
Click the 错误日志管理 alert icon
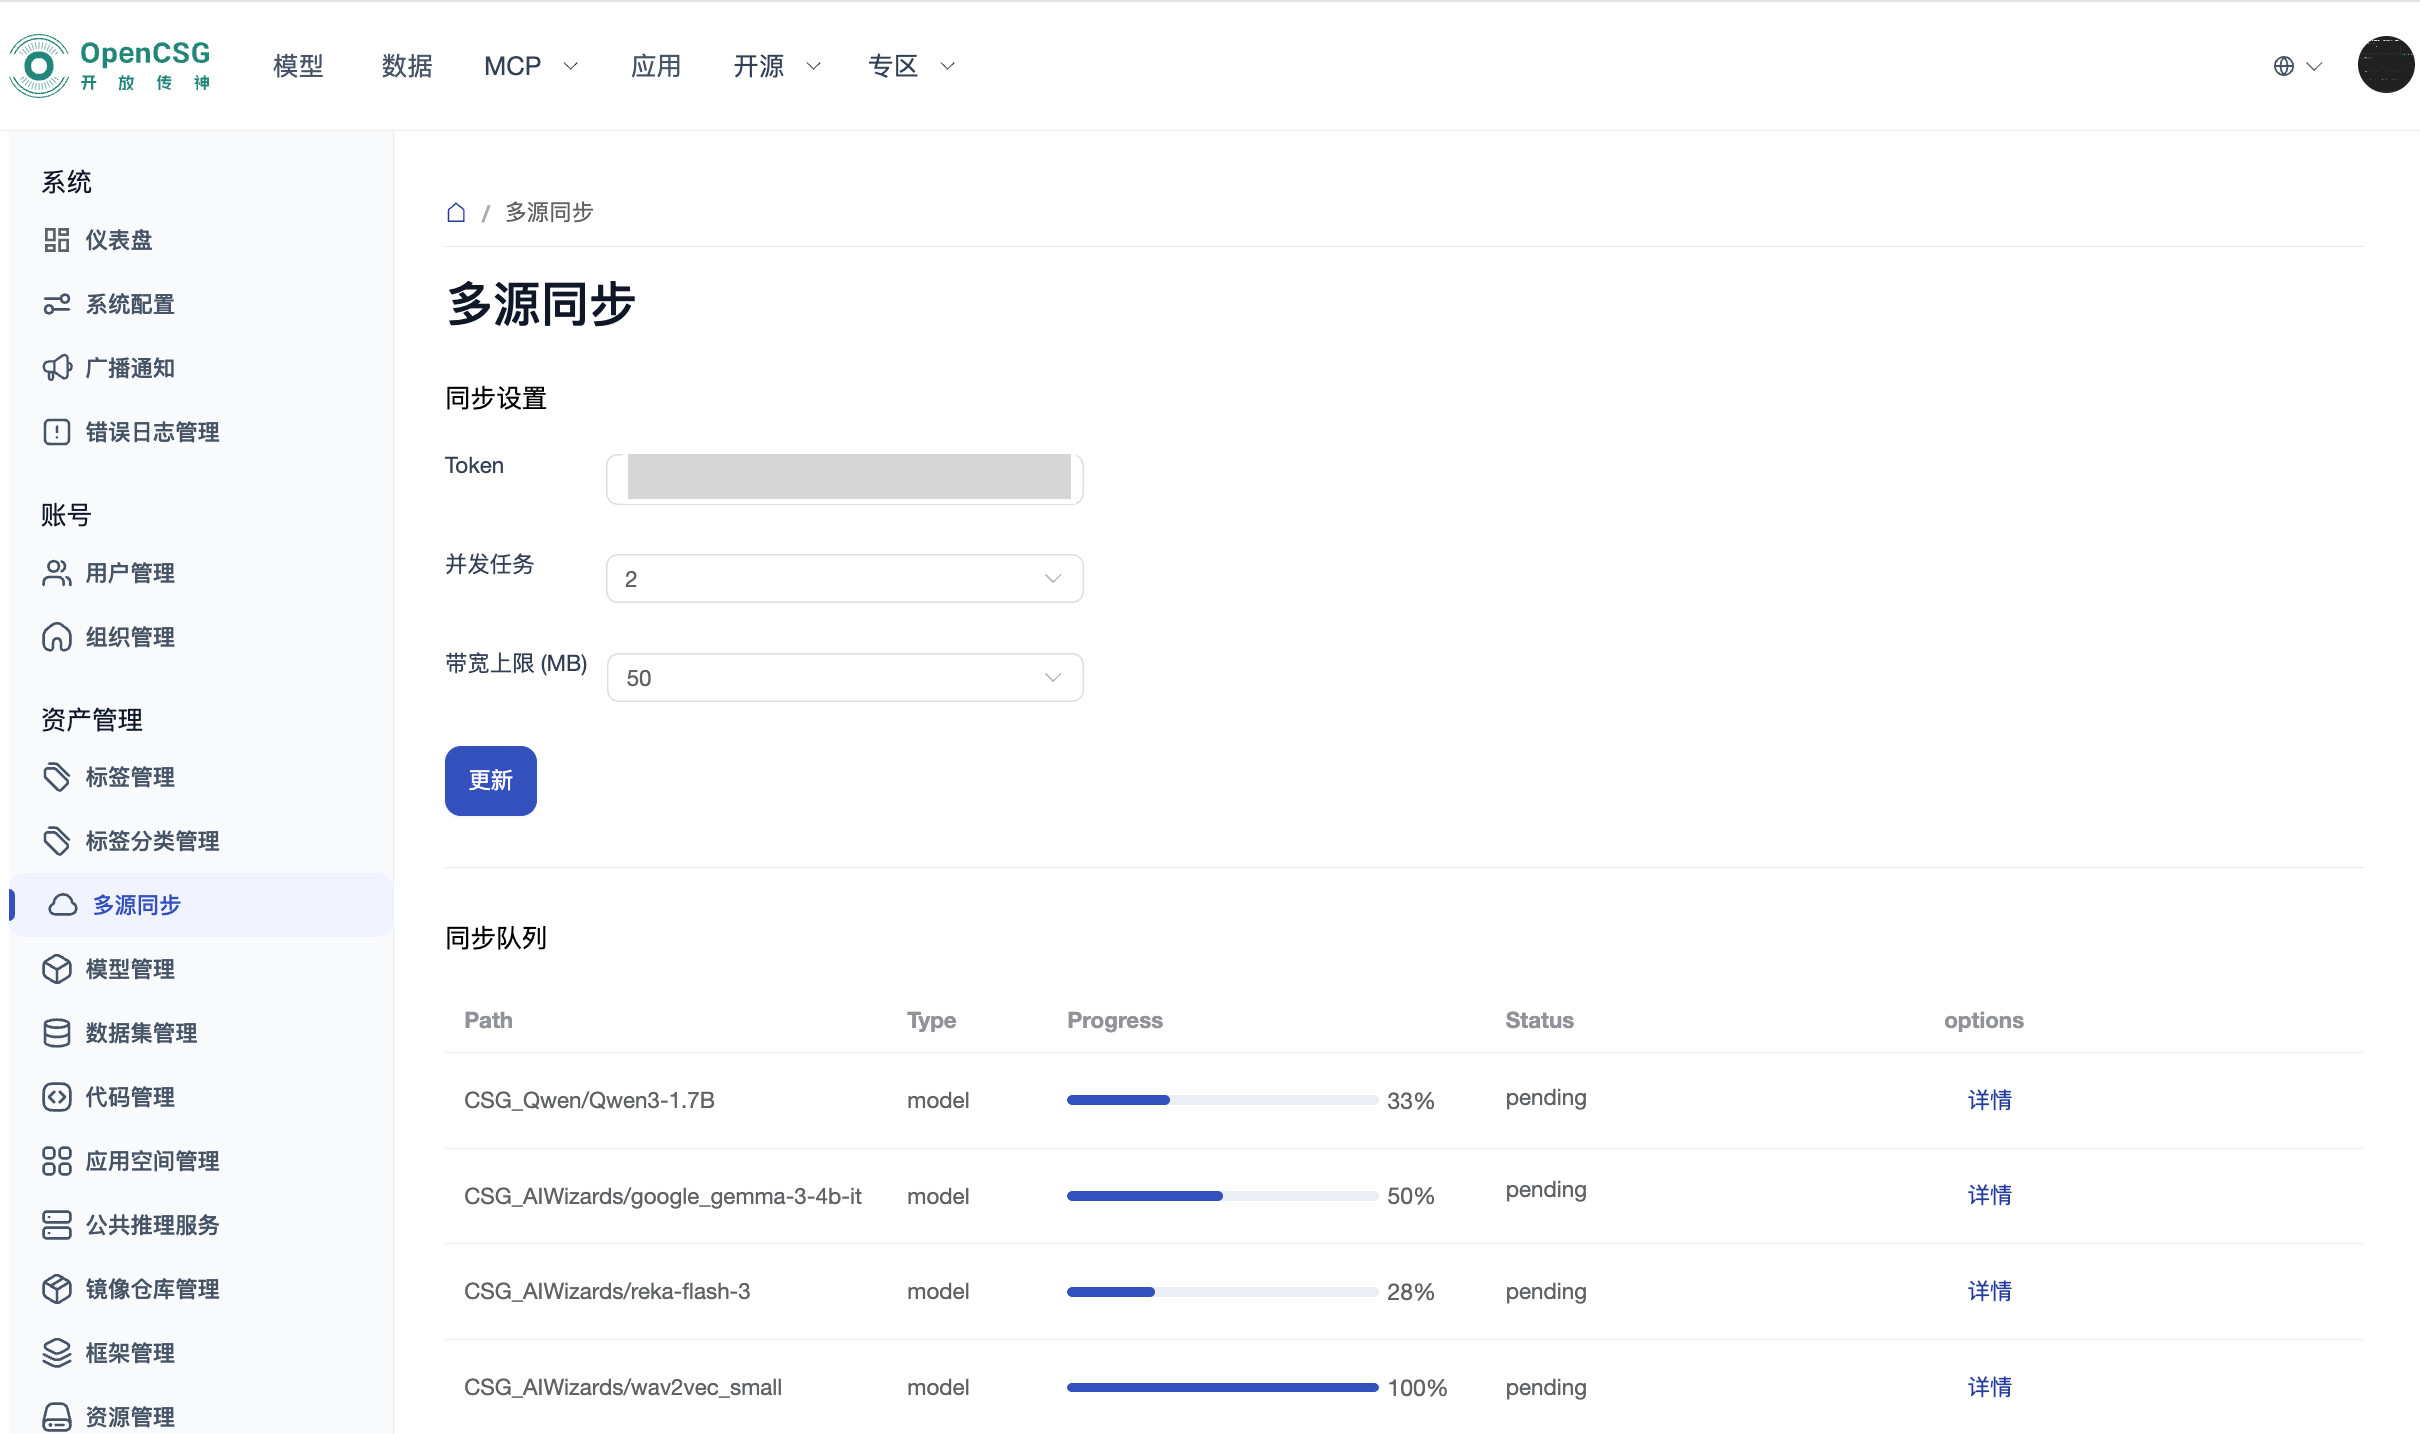click(57, 432)
